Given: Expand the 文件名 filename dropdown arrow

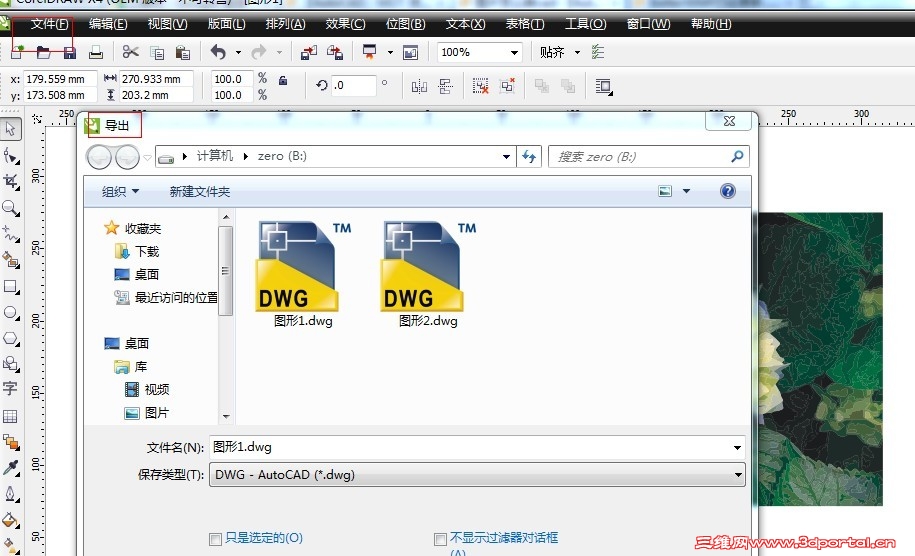Looking at the screenshot, I should 737,447.
